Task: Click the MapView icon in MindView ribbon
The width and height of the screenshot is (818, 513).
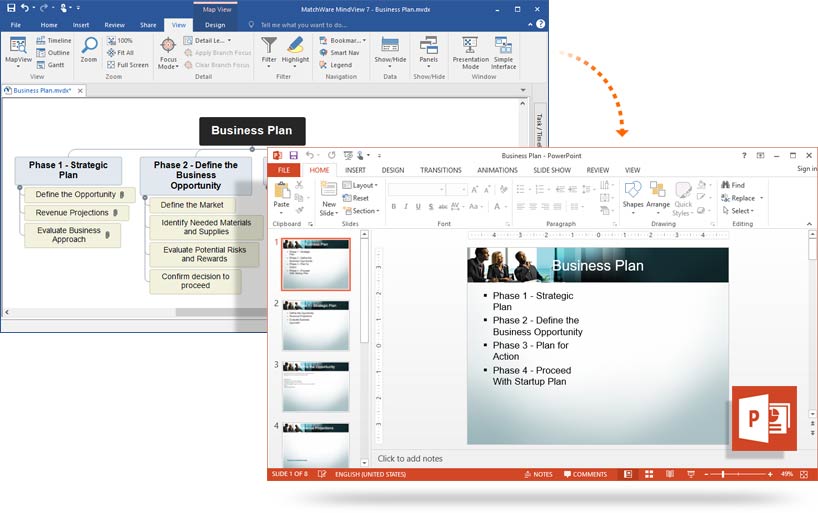Action: (18, 51)
